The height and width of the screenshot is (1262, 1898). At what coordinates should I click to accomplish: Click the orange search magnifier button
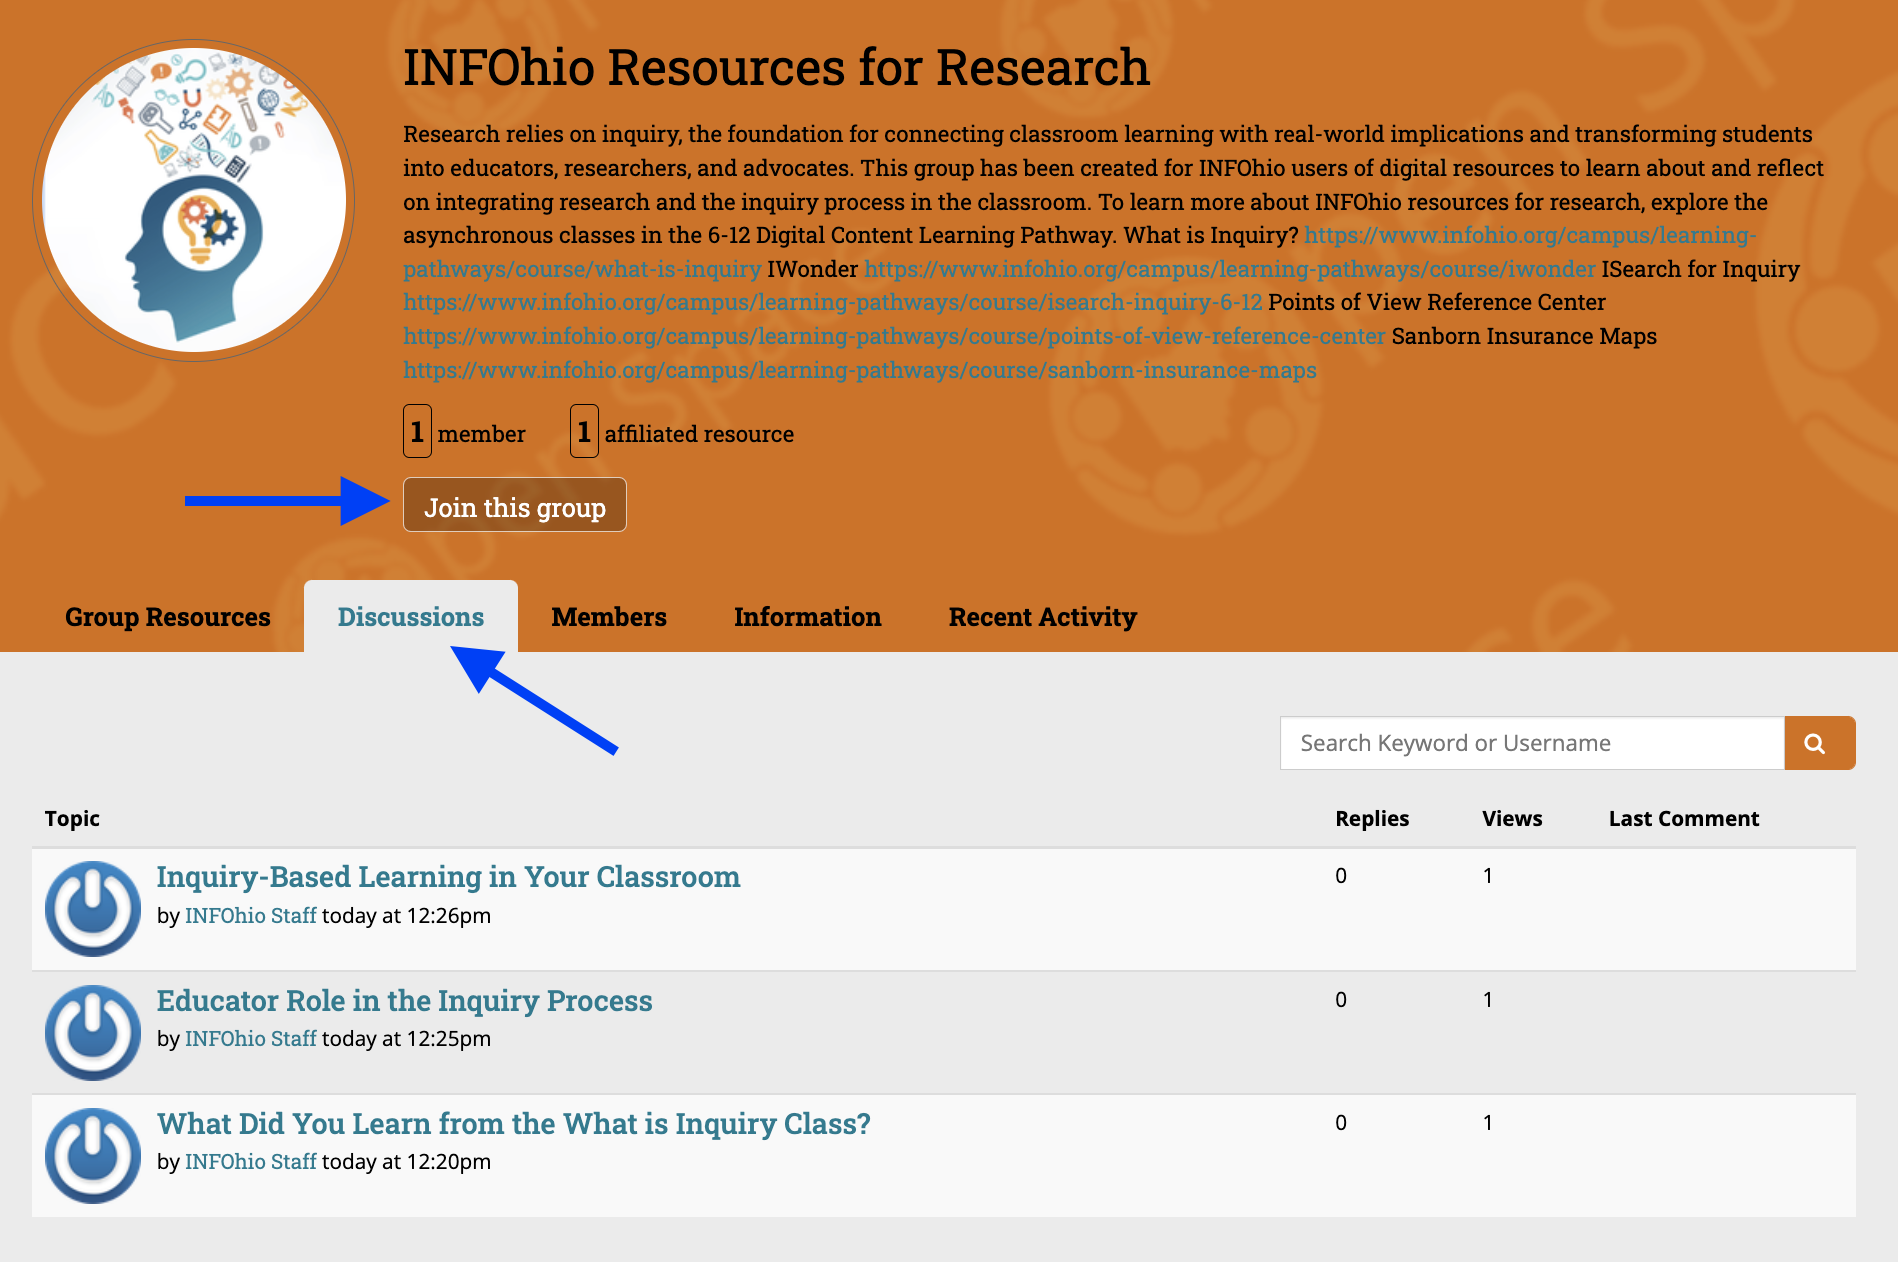coord(1819,743)
